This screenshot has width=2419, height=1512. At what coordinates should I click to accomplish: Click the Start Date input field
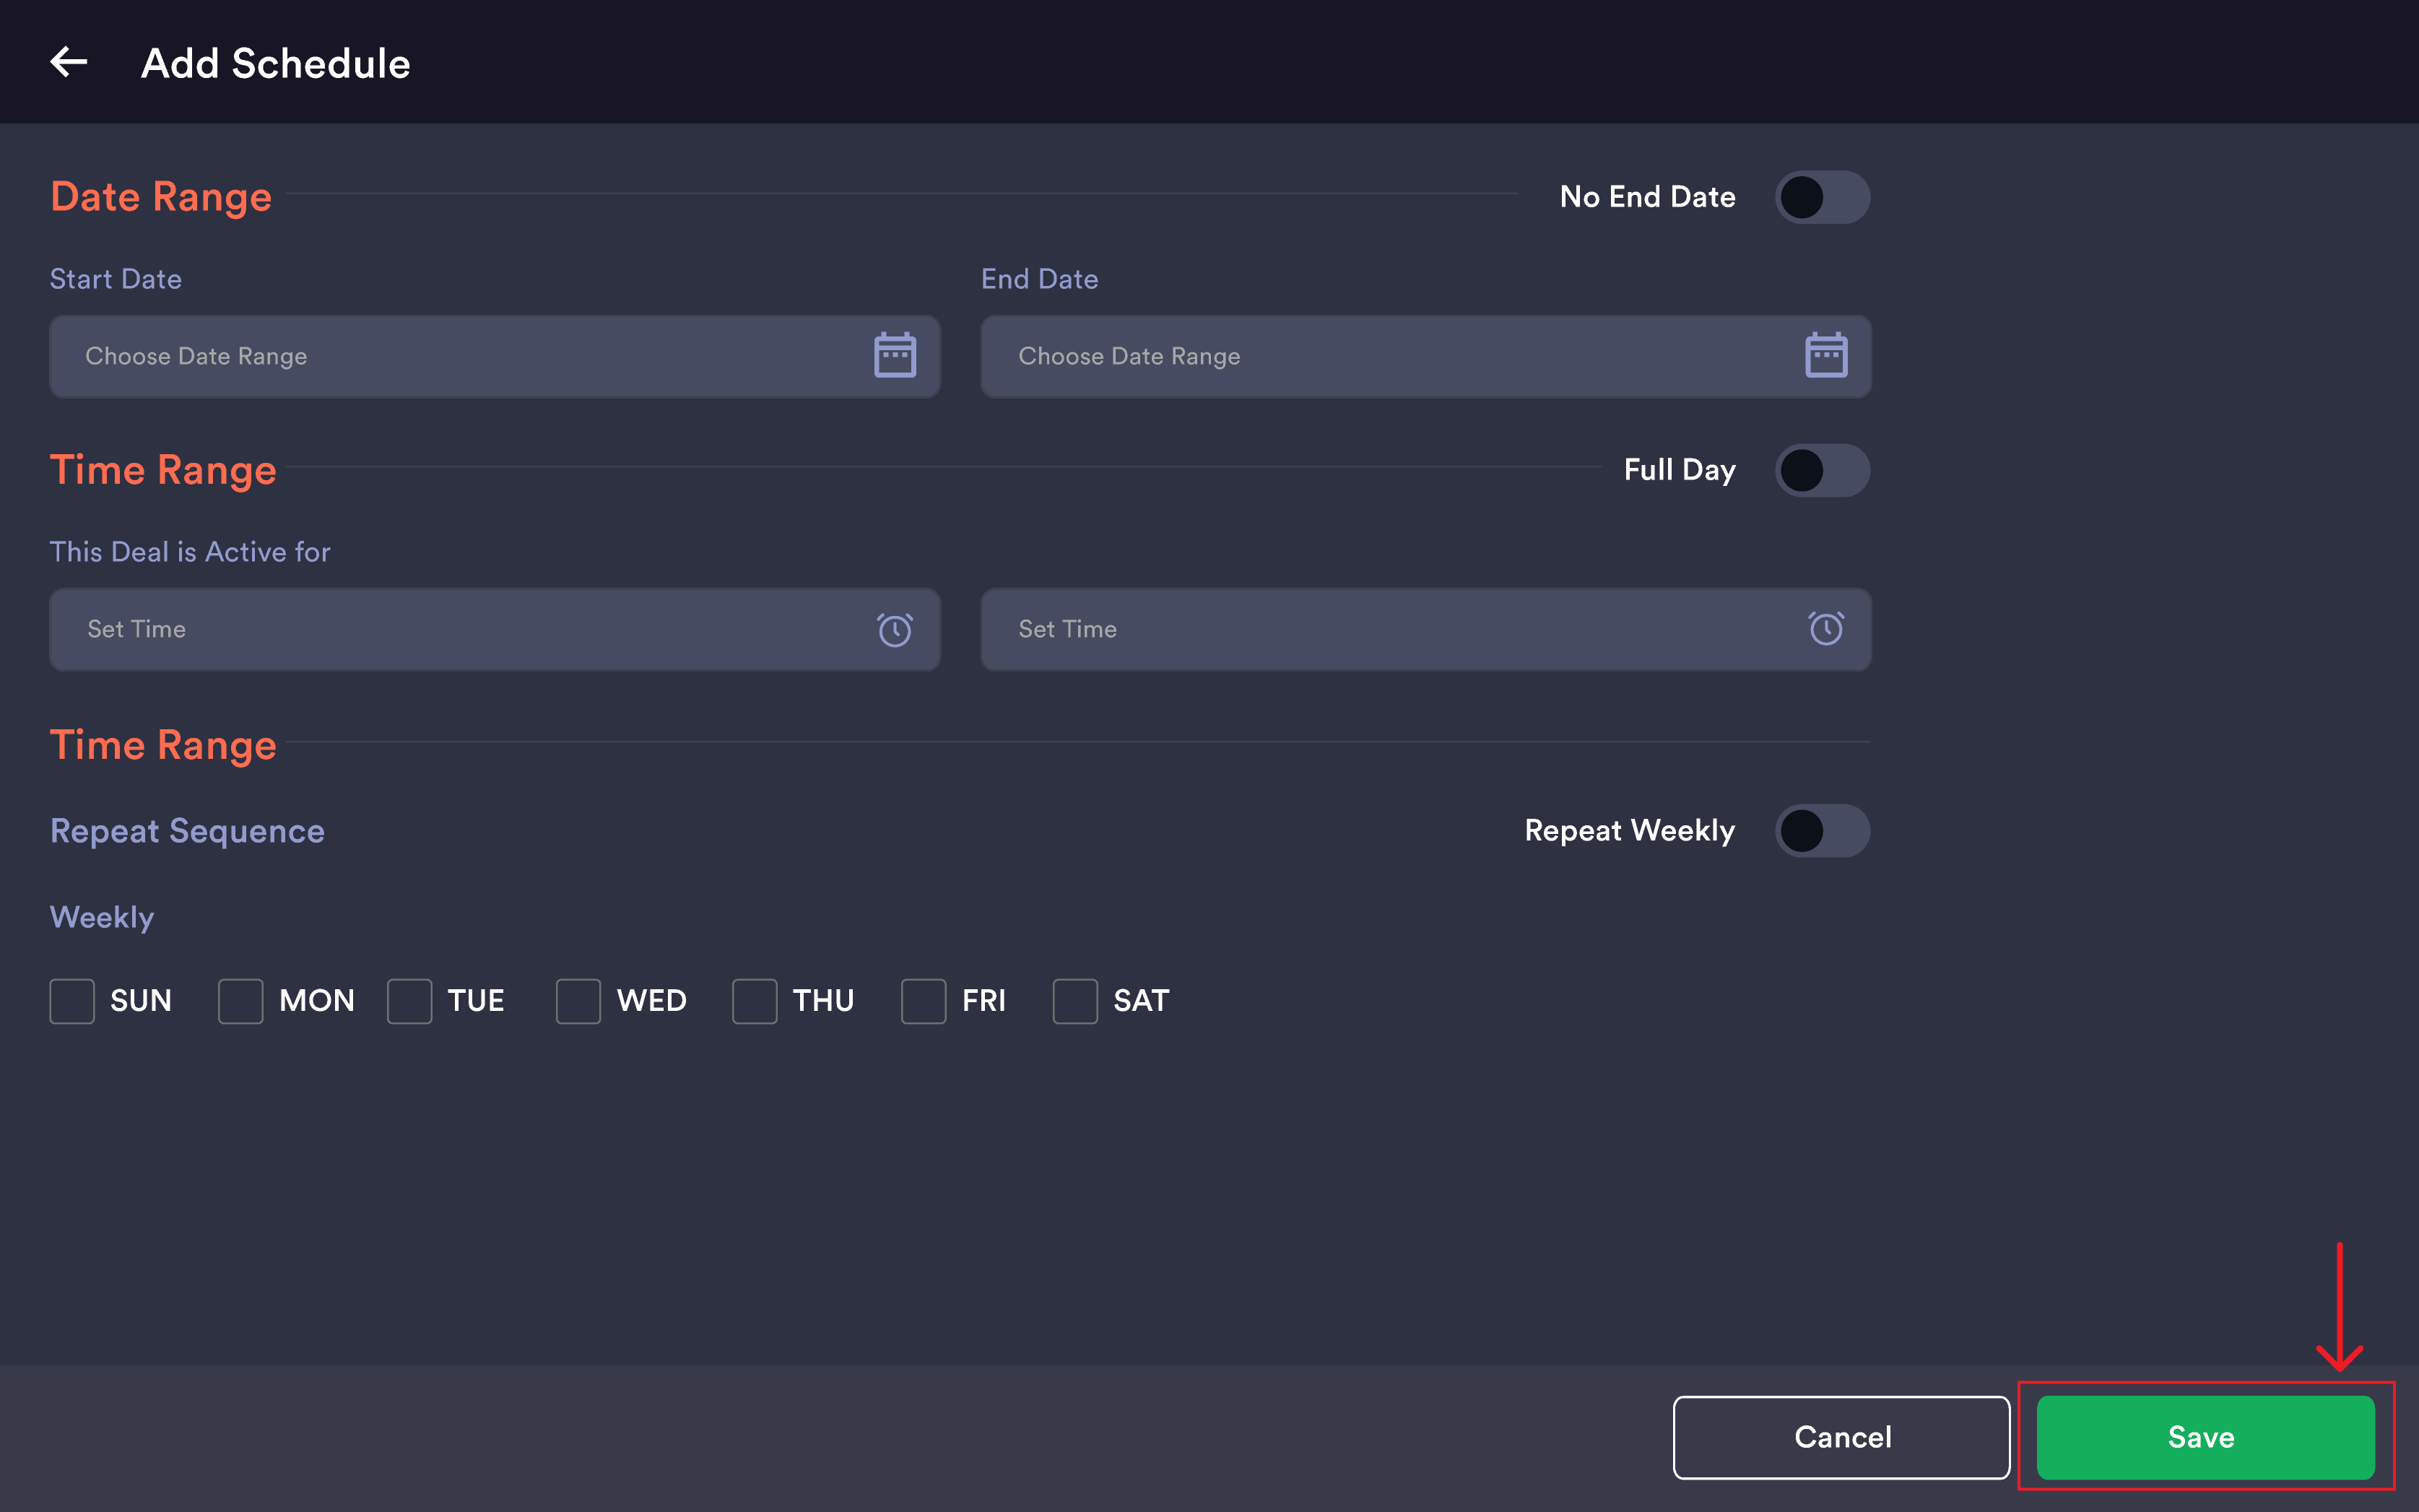coord(495,357)
